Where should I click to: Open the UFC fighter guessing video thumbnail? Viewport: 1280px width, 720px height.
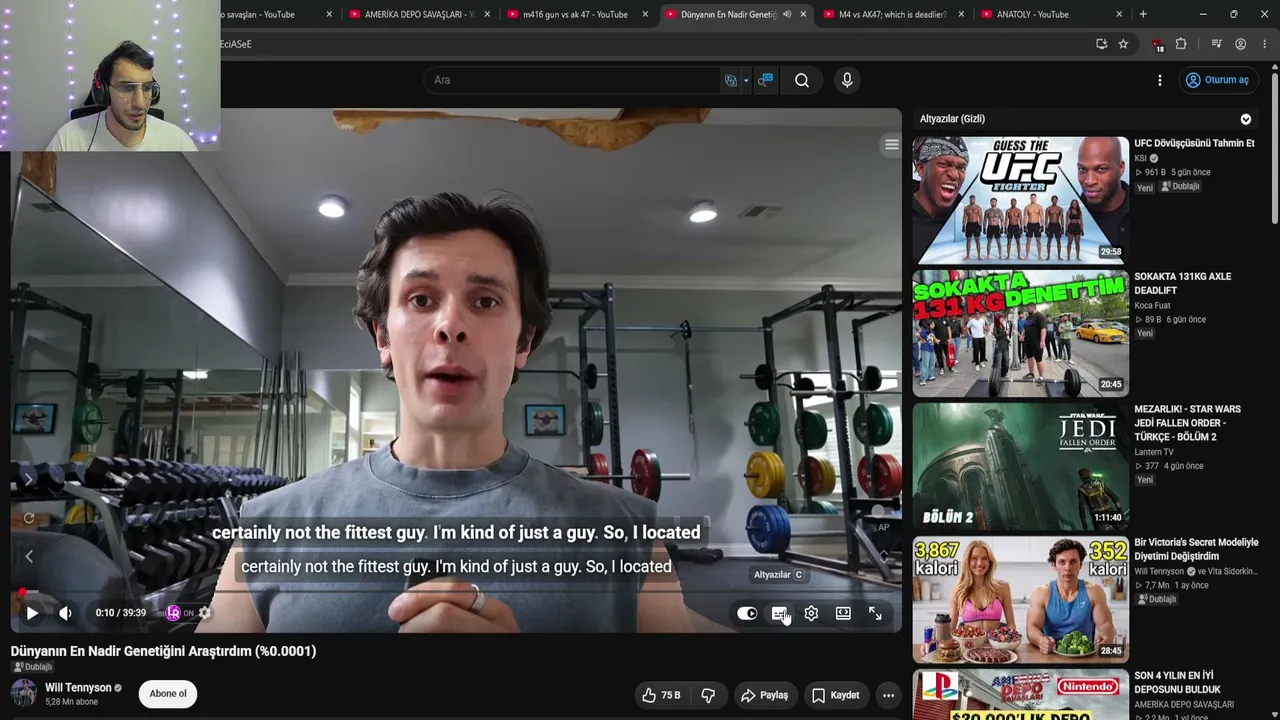(1020, 198)
